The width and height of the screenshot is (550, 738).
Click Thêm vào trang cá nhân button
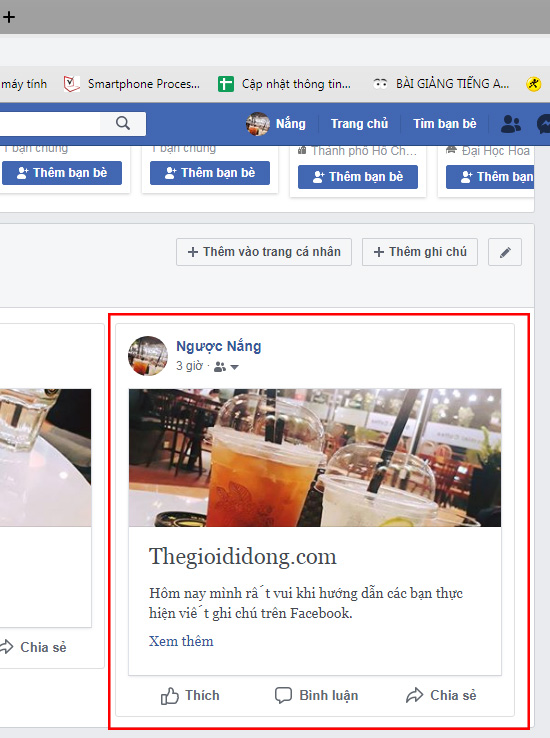(264, 252)
